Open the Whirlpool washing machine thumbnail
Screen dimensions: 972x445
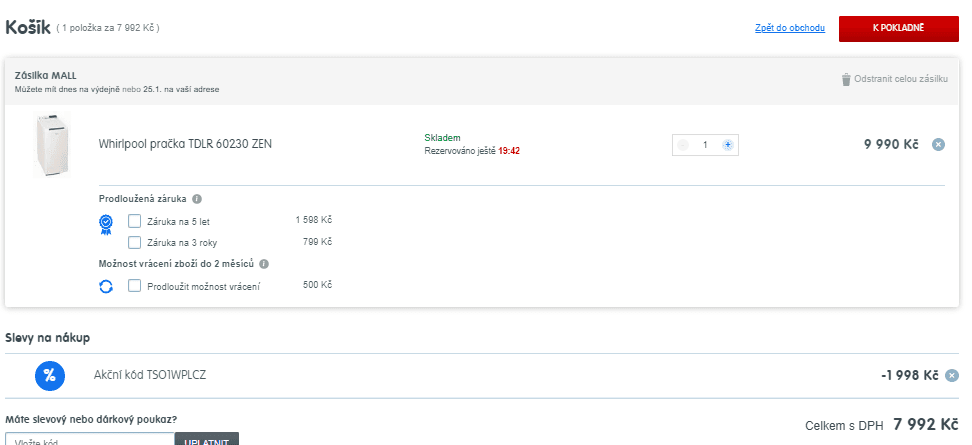pyautogui.click(x=51, y=145)
